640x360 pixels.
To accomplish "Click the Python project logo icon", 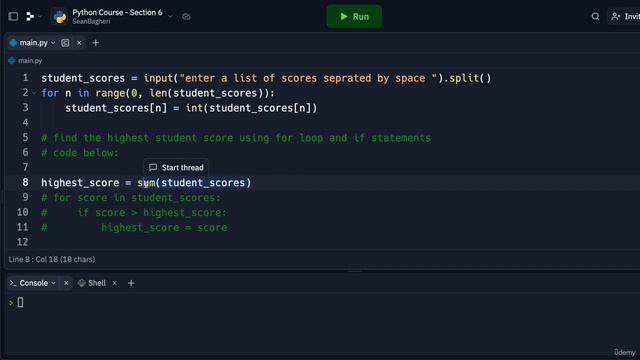I will point(60,17).
